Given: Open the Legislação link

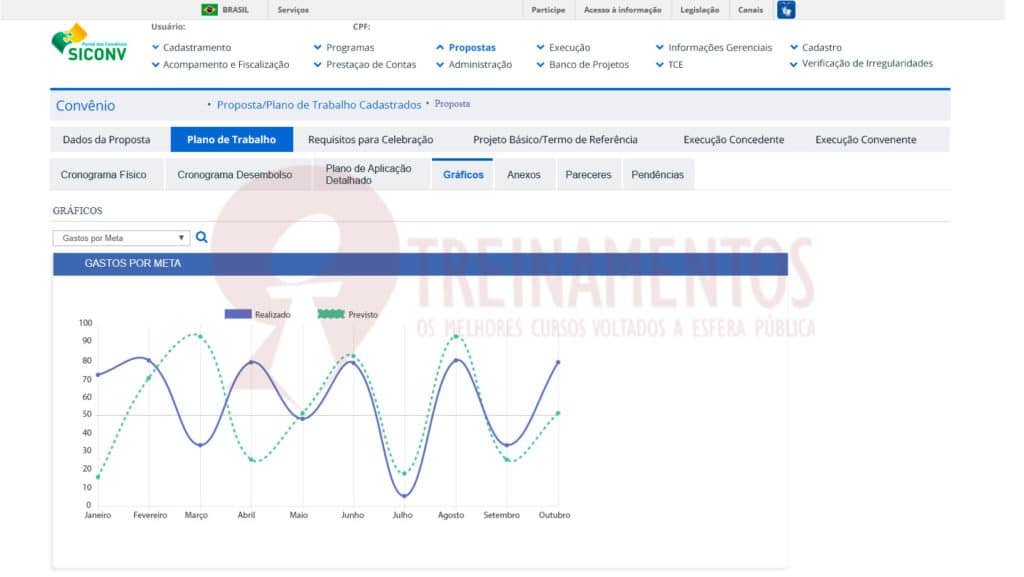Looking at the screenshot, I should coord(699,10).
